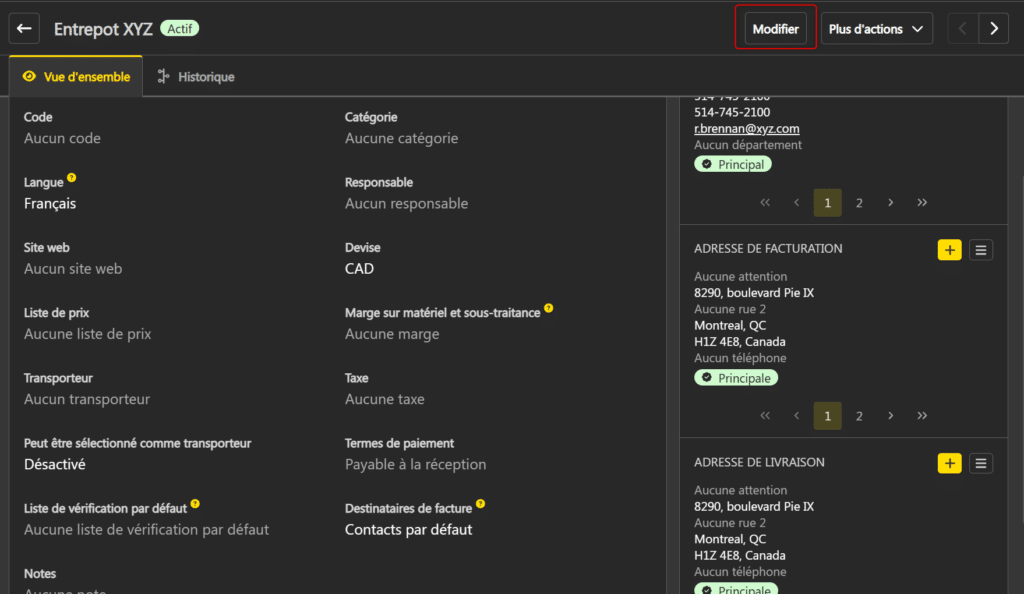Click help icon next to Langue
The height and width of the screenshot is (594, 1024).
click(72, 179)
